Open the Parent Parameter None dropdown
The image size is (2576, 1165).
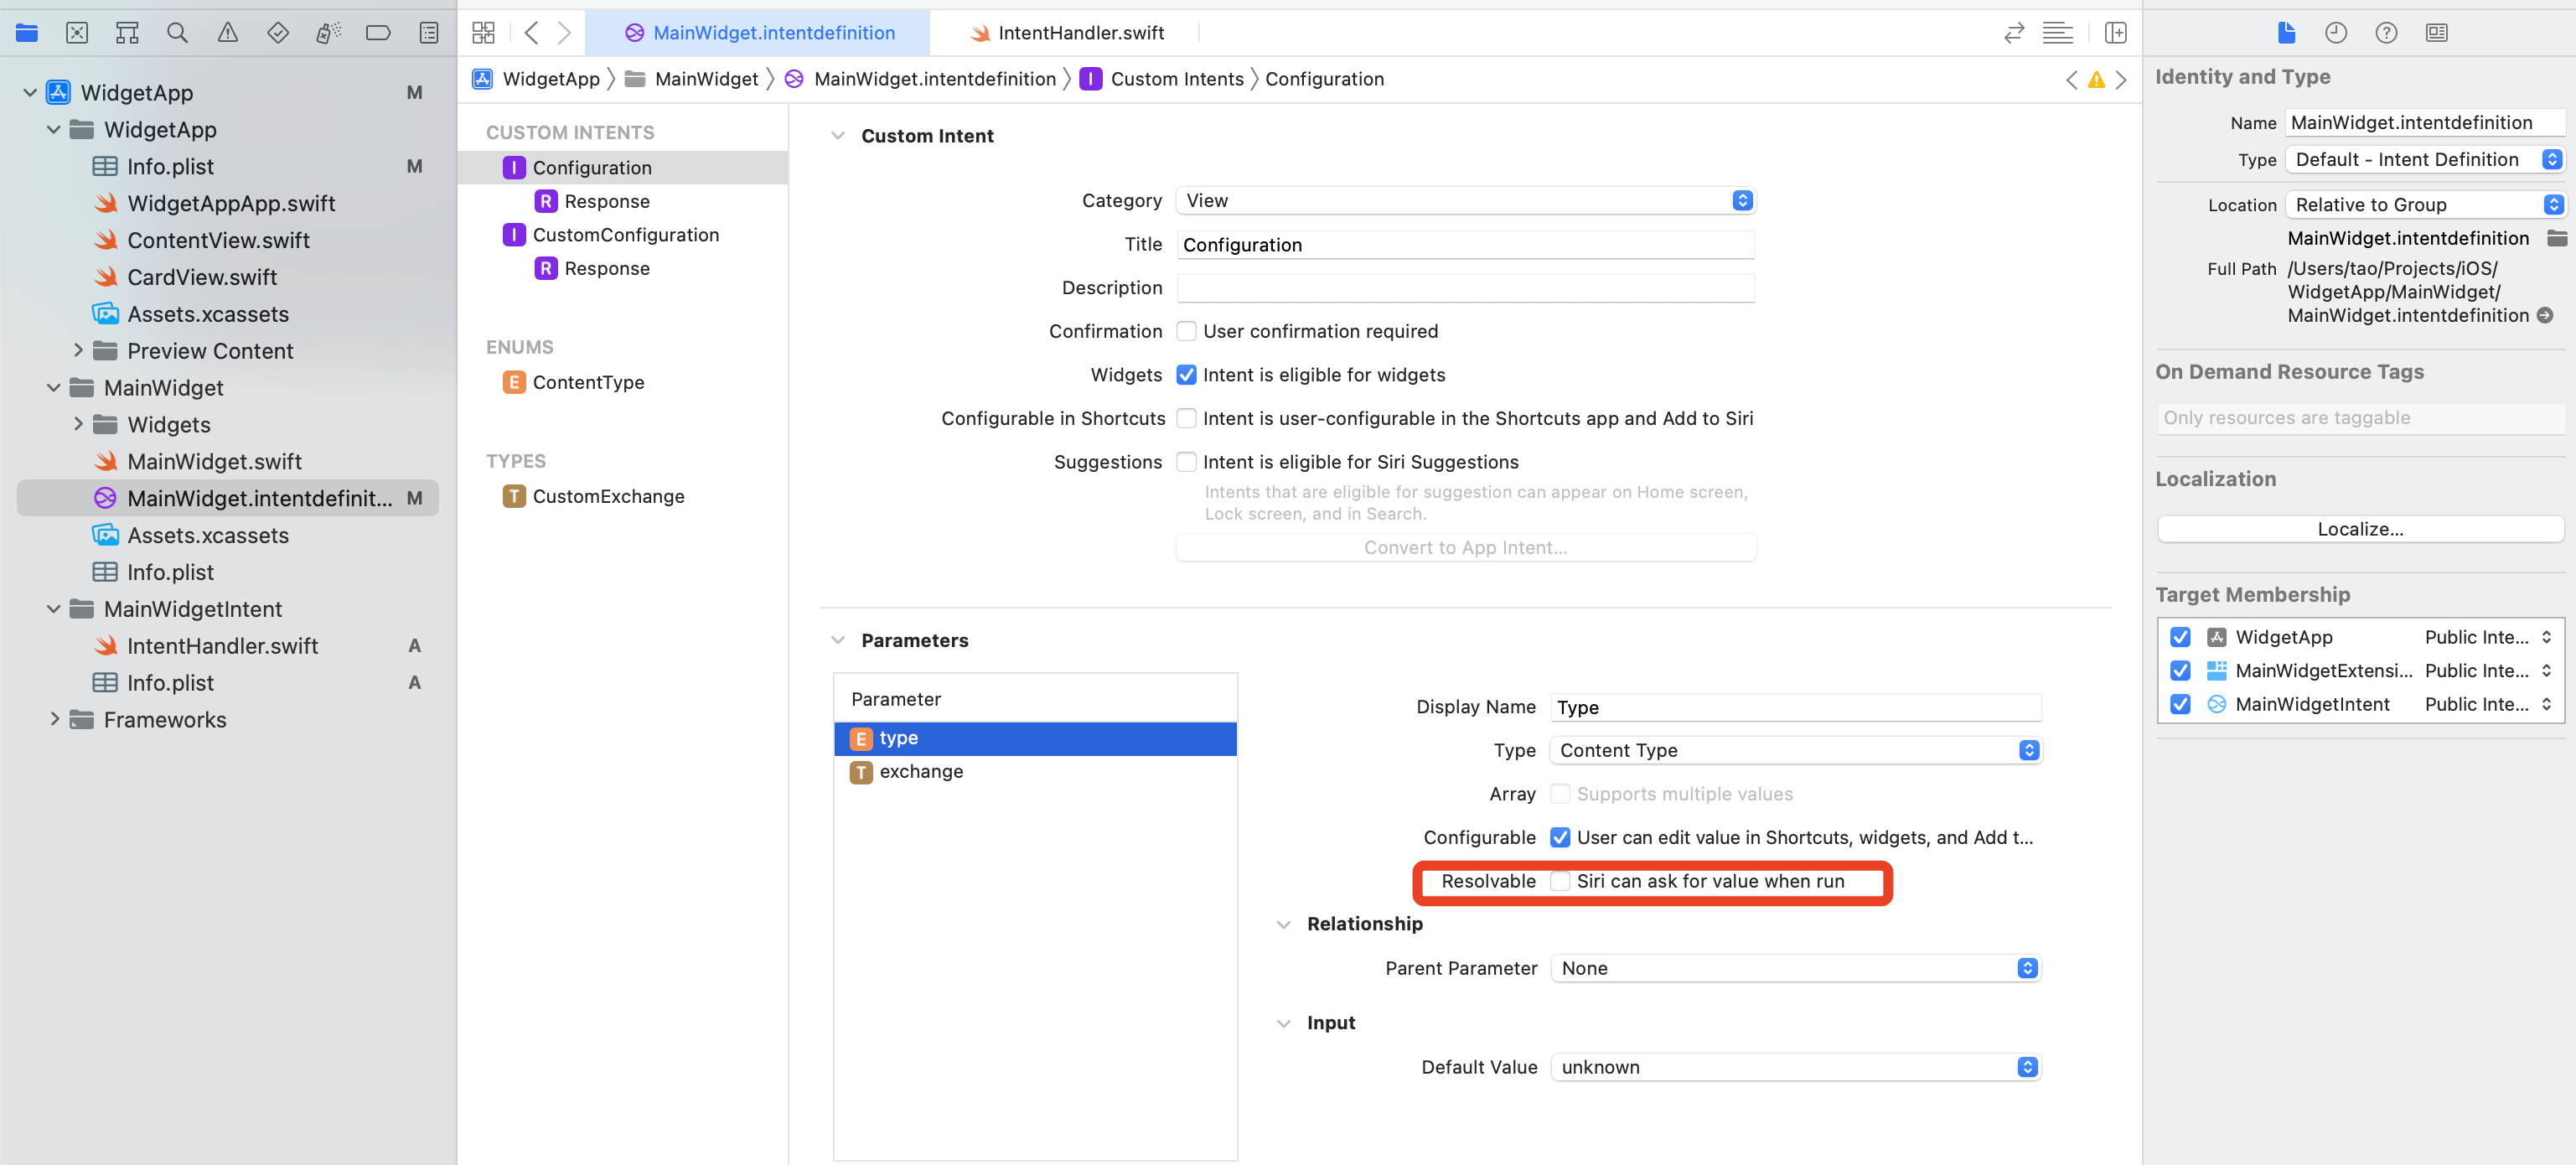point(1795,968)
